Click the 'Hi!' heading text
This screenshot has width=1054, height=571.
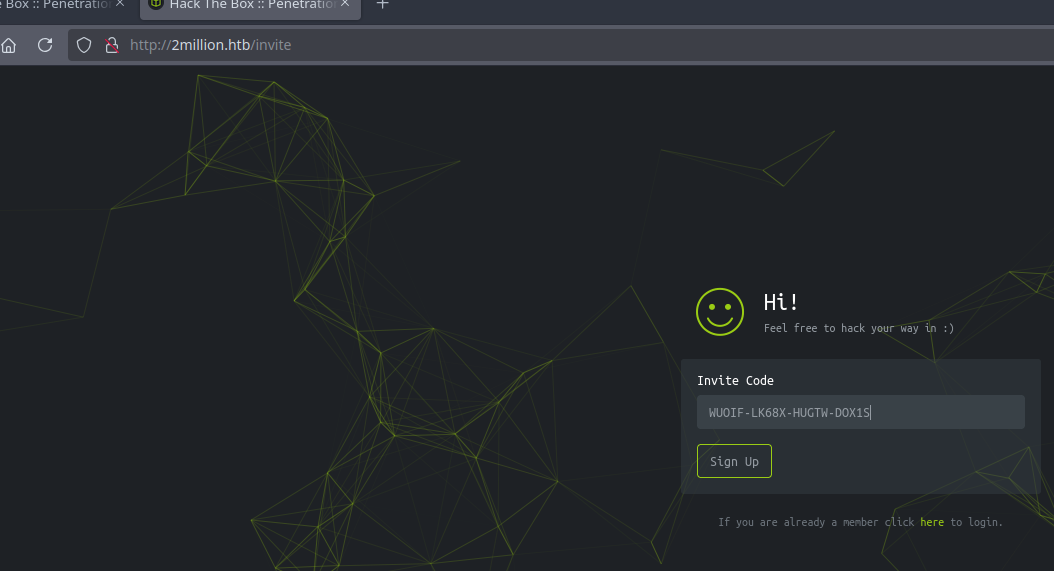pyautogui.click(x=781, y=302)
